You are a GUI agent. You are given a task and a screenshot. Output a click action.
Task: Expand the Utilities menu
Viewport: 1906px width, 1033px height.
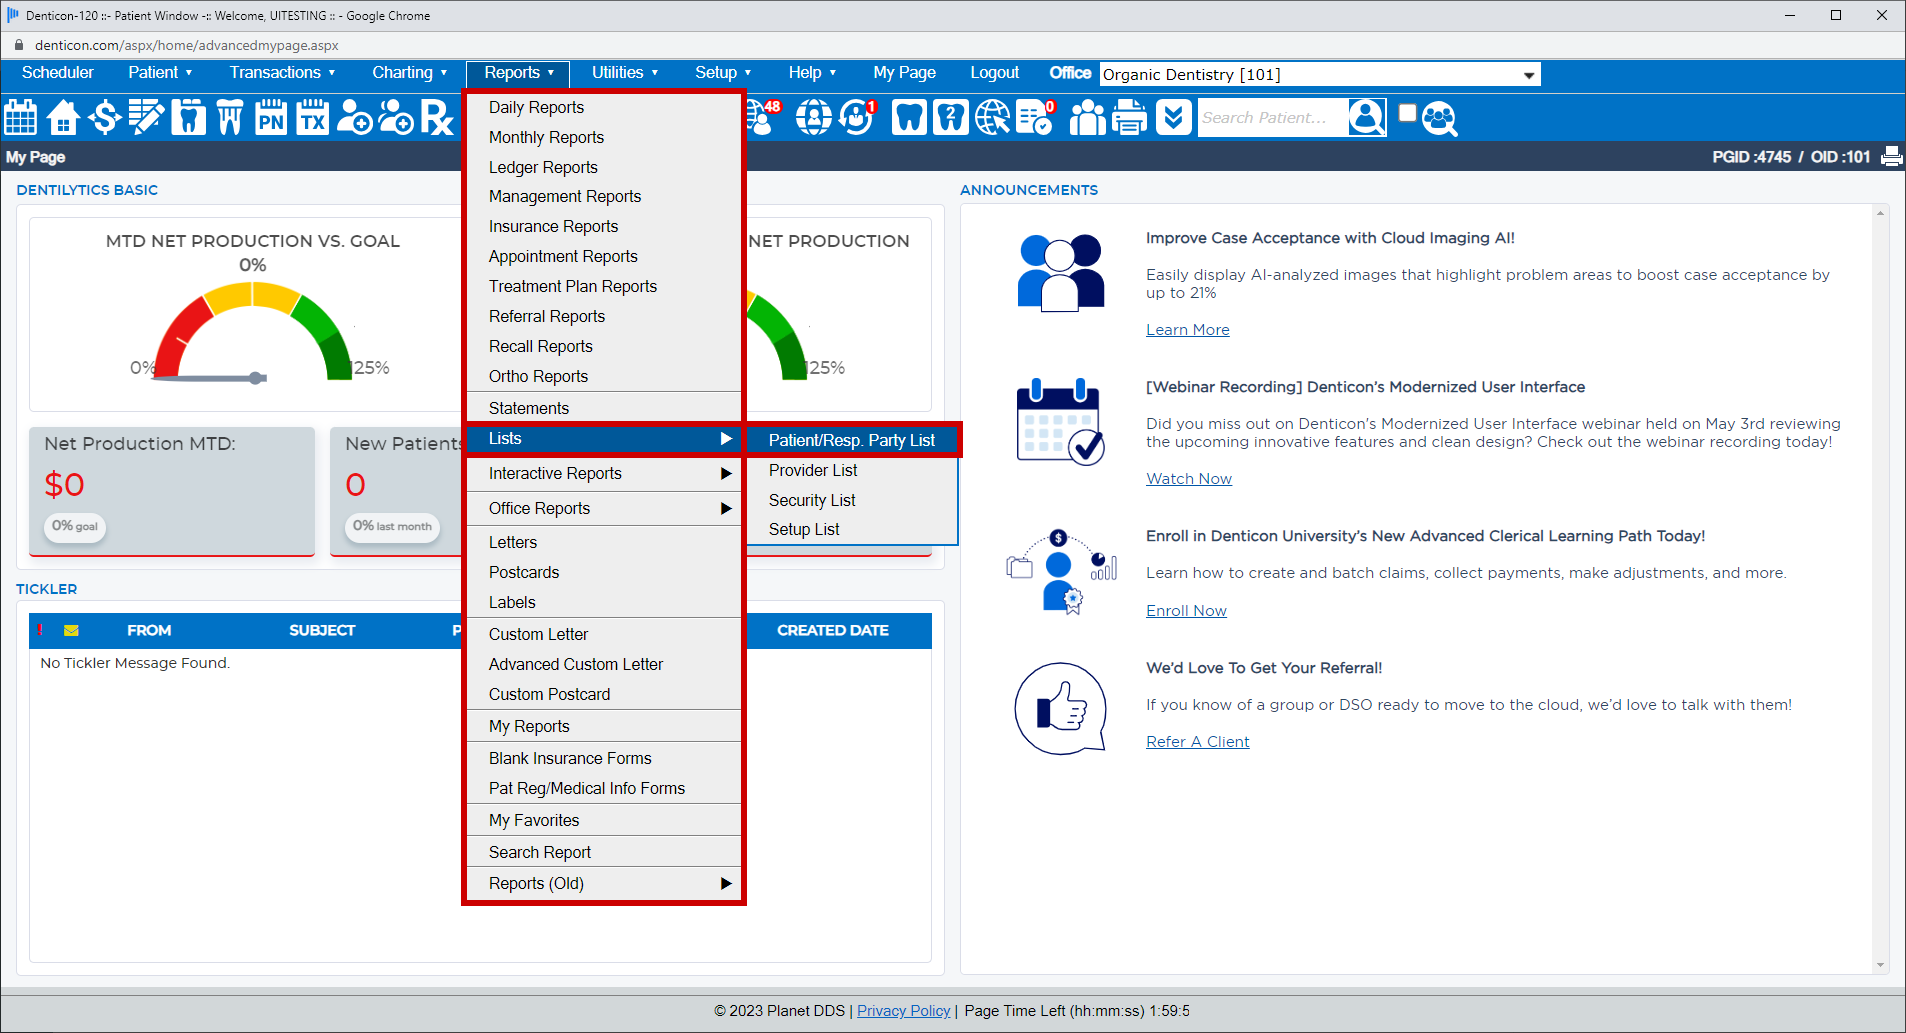[x=625, y=72]
